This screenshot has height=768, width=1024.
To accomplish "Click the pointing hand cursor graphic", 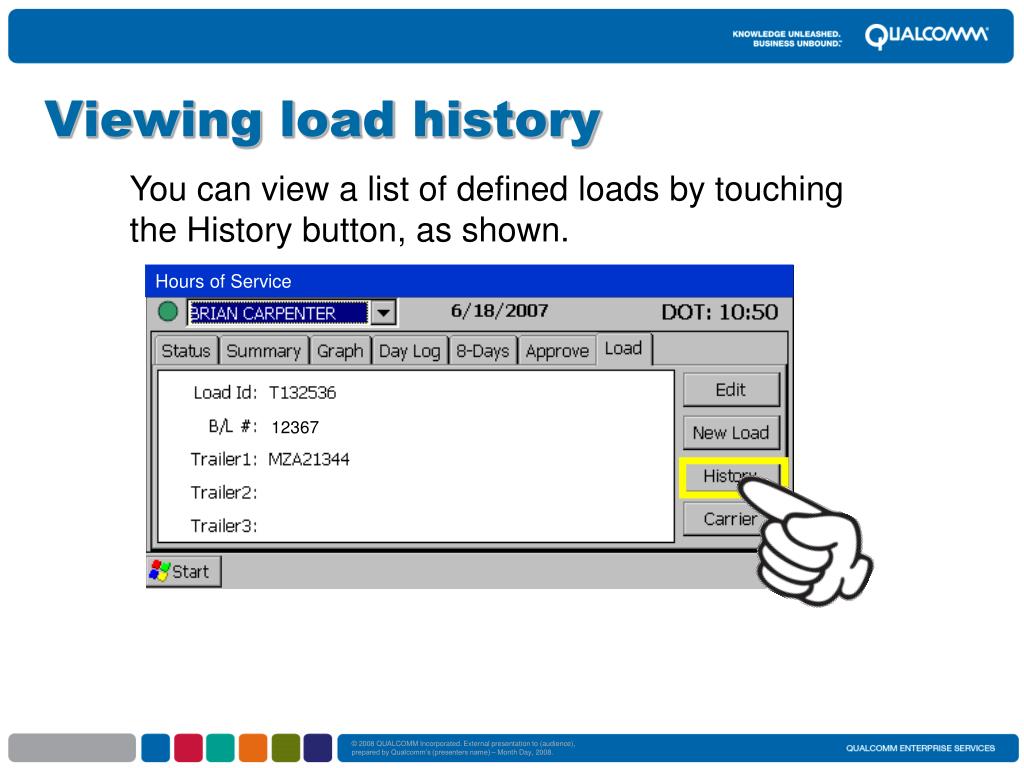I will (805, 538).
